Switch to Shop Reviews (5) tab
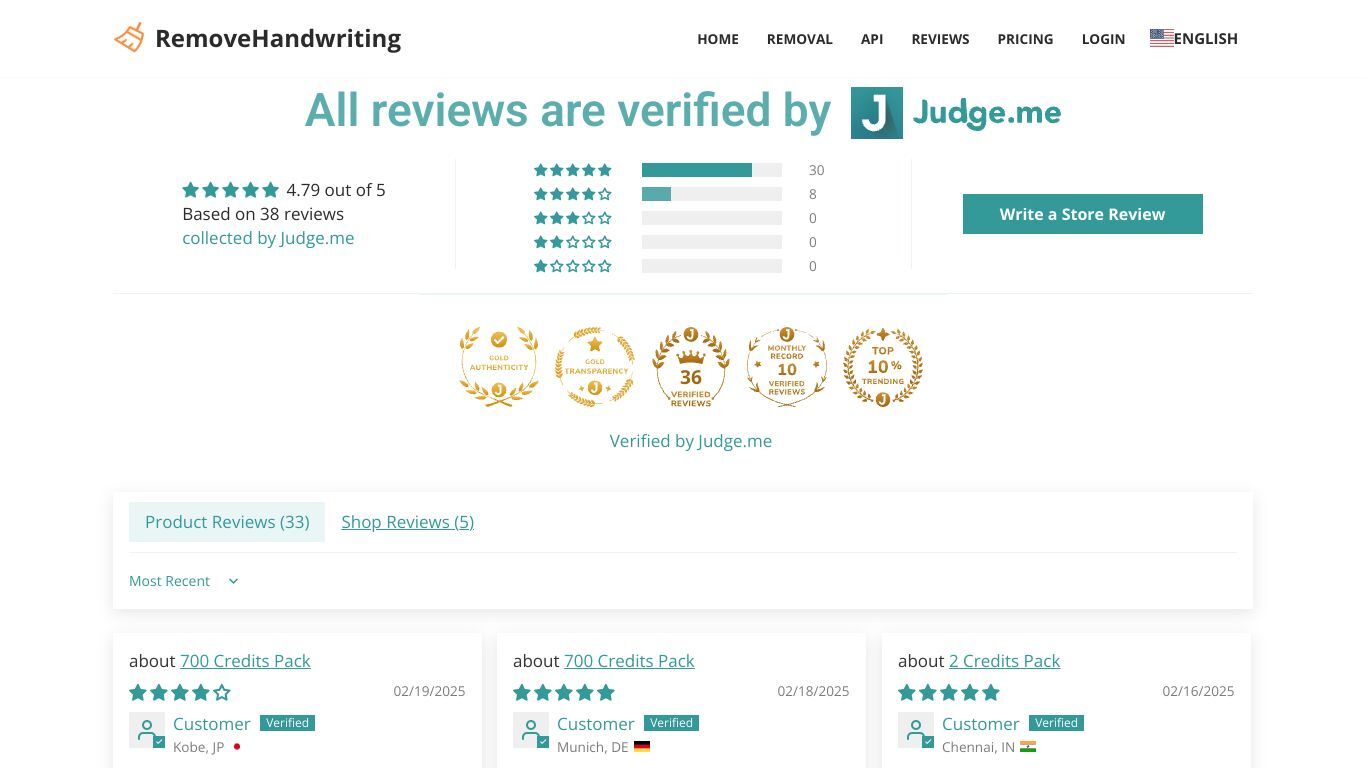The height and width of the screenshot is (768, 1366). [407, 522]
